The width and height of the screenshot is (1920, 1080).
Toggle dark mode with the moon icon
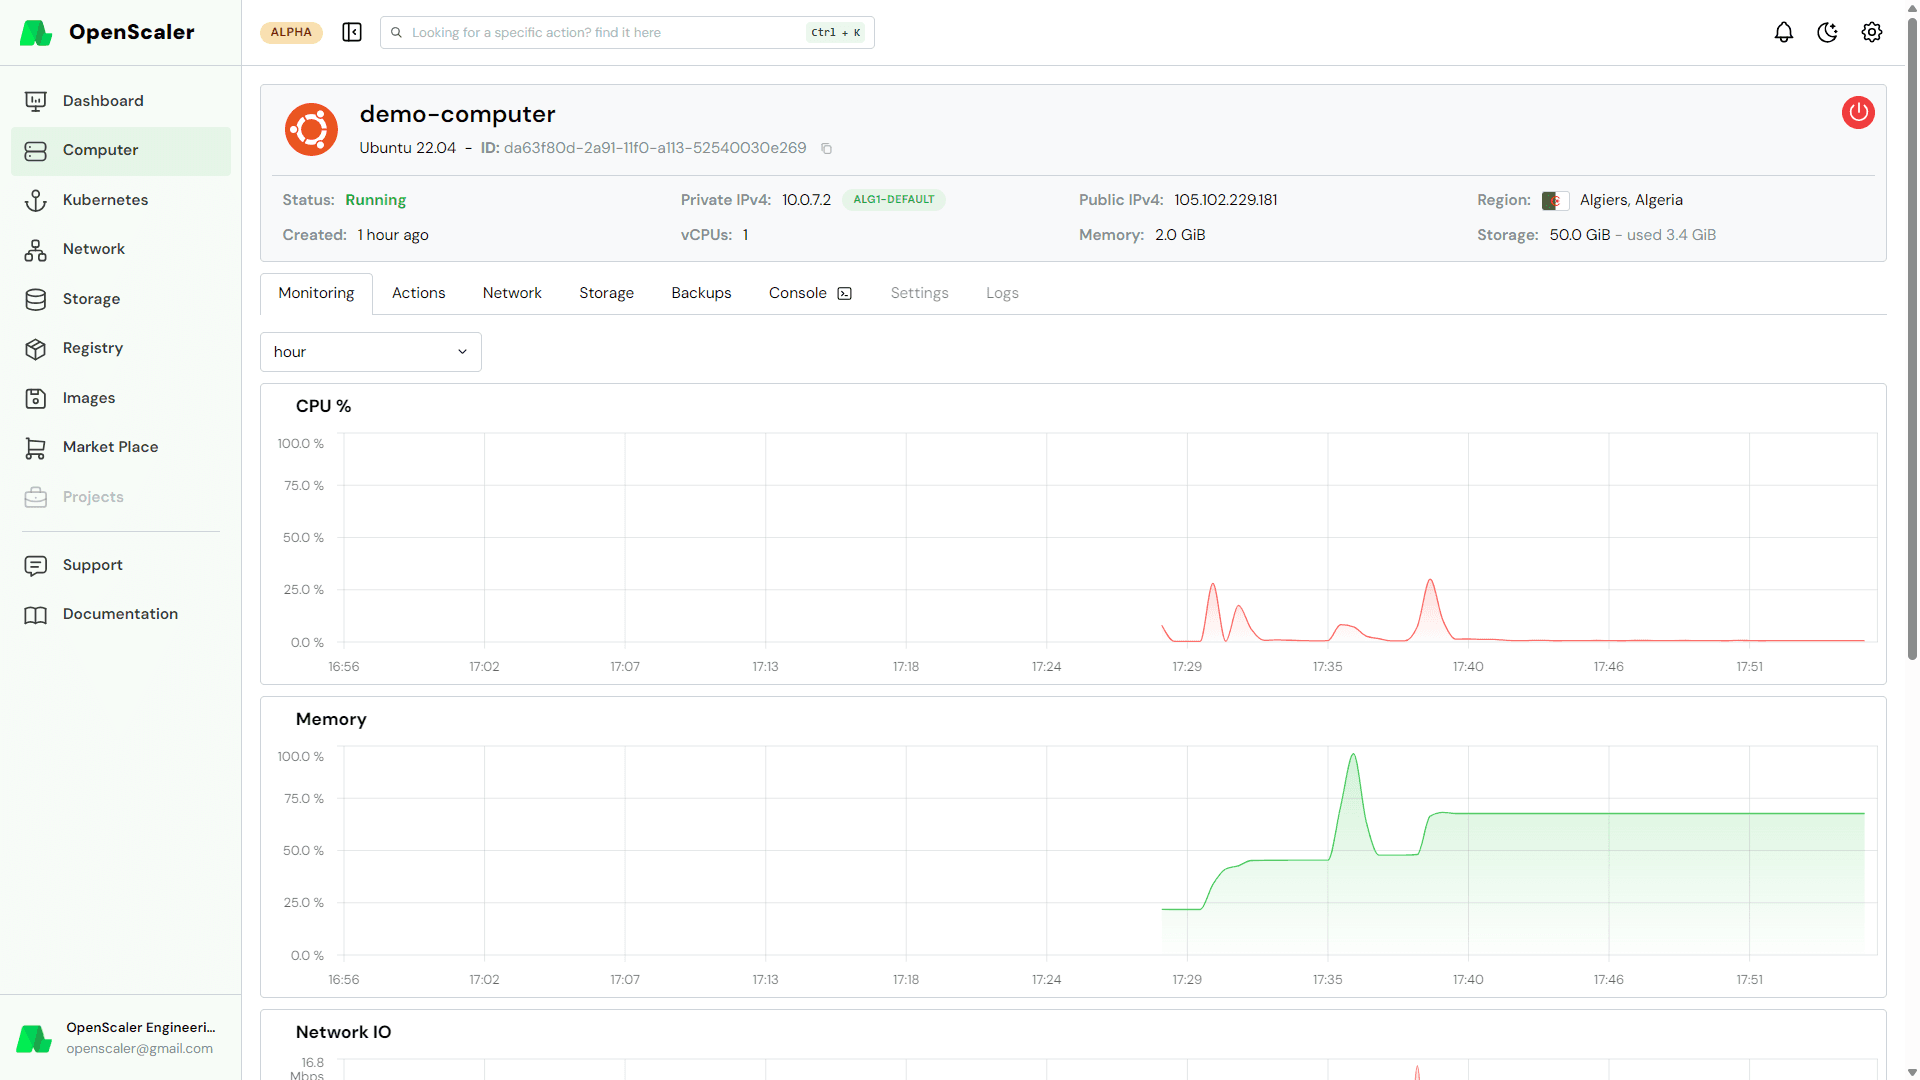[x=1828, y=33]
